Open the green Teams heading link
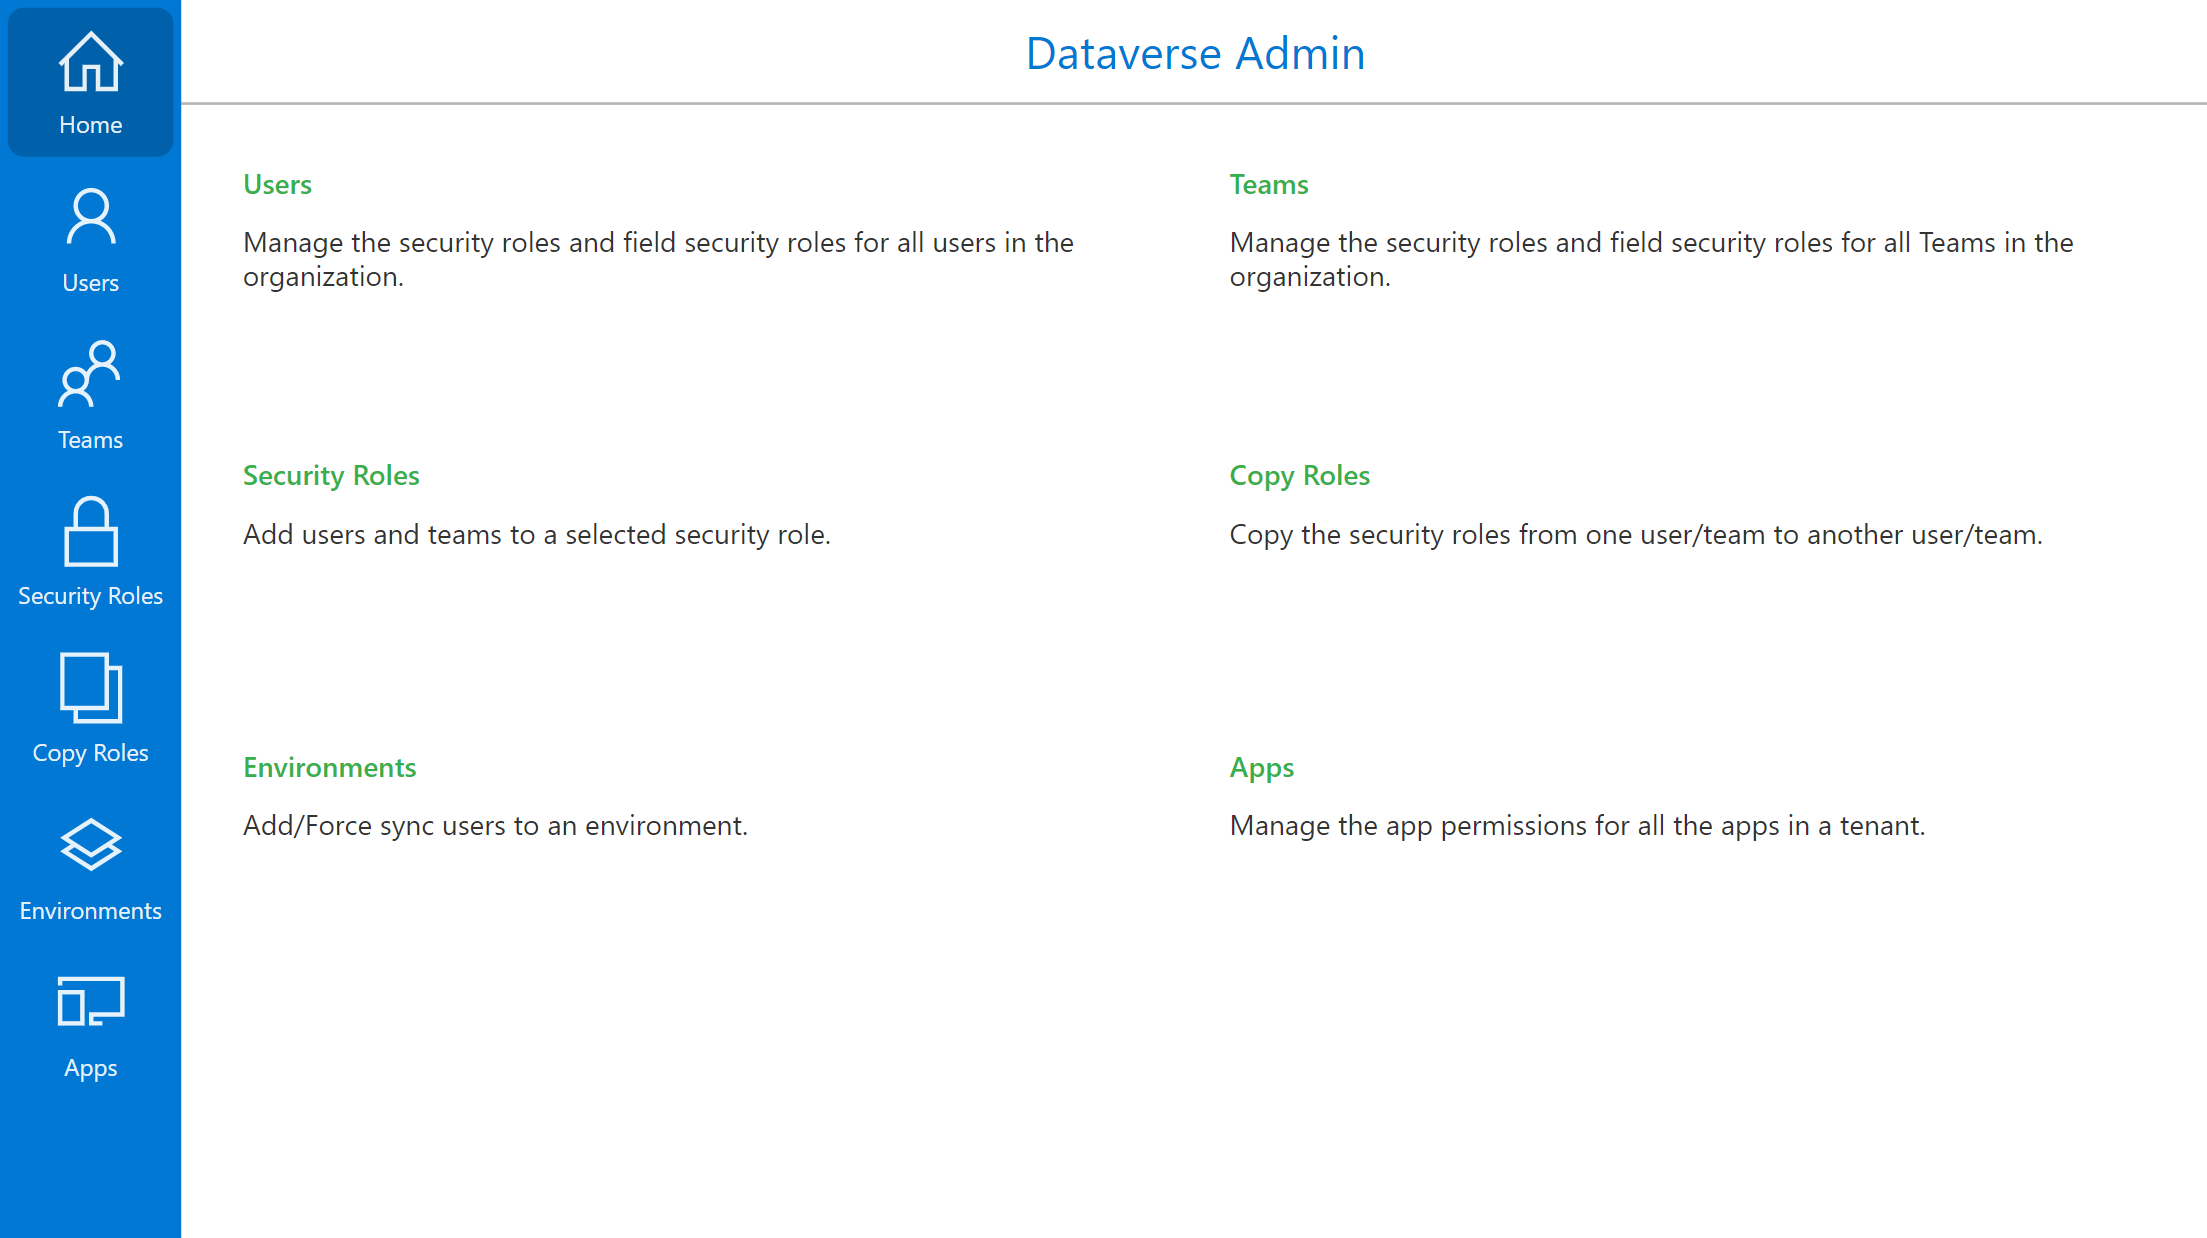Screen dimensions: 2207x1238 click(1268, 185)
